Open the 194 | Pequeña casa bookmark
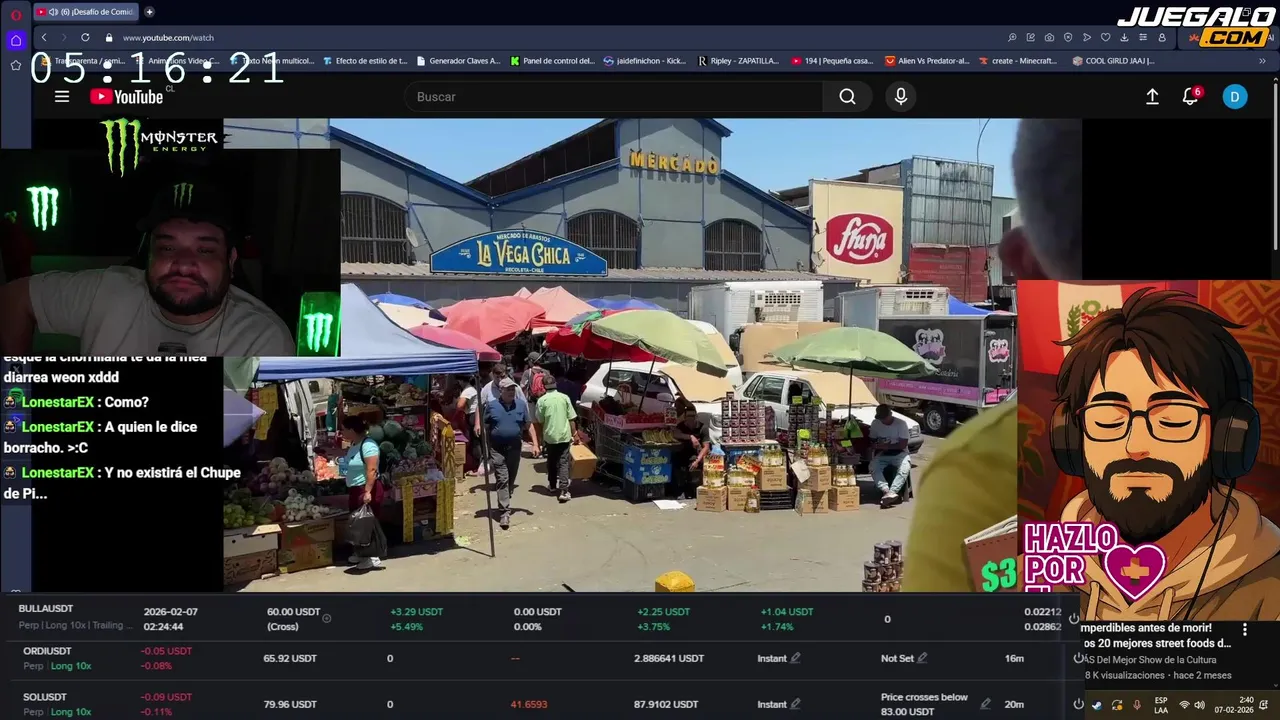Image resolution: width=1280 pixels, height=720 pixels. 832,60
